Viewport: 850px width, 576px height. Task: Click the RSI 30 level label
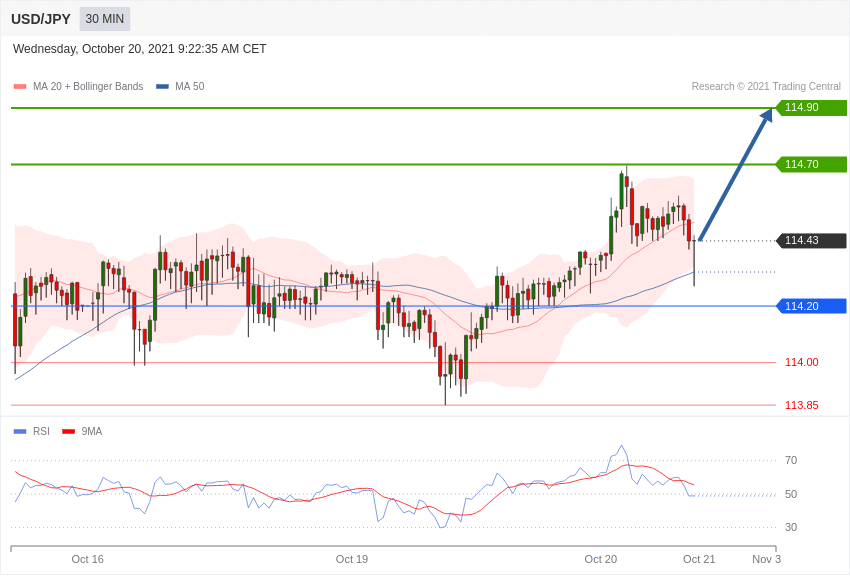[x=791, y=527]
